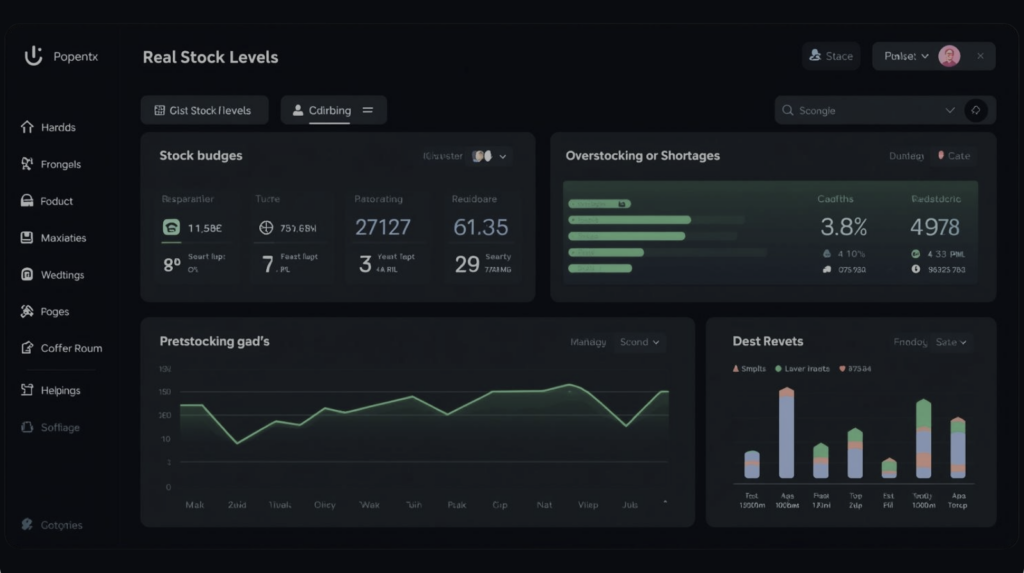Click the 61.35 Reatdoare value

point(481,227)
